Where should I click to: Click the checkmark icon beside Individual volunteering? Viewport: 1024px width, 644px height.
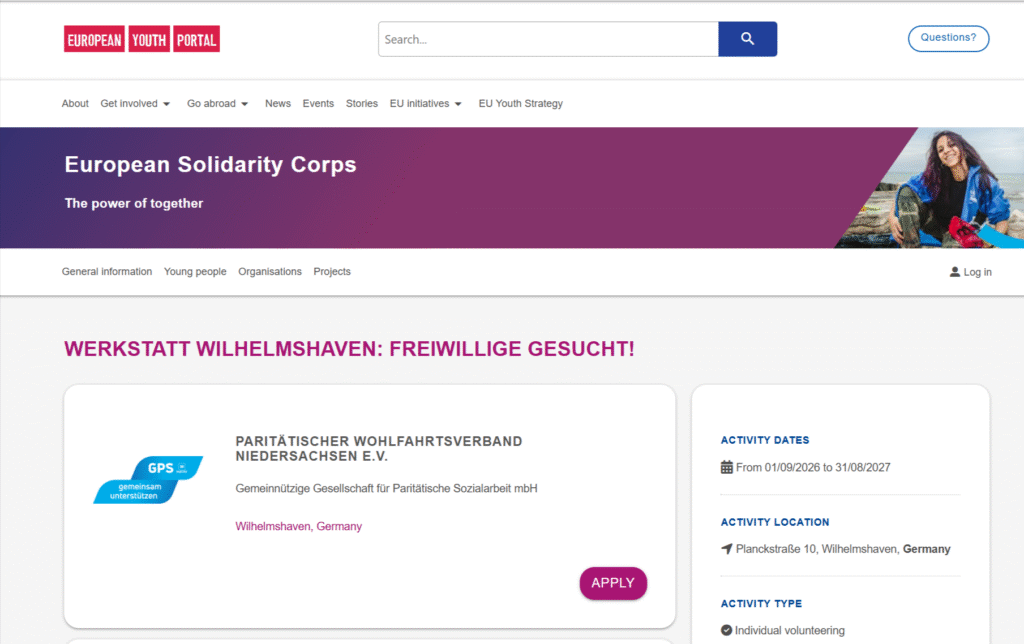click(727, 631)
